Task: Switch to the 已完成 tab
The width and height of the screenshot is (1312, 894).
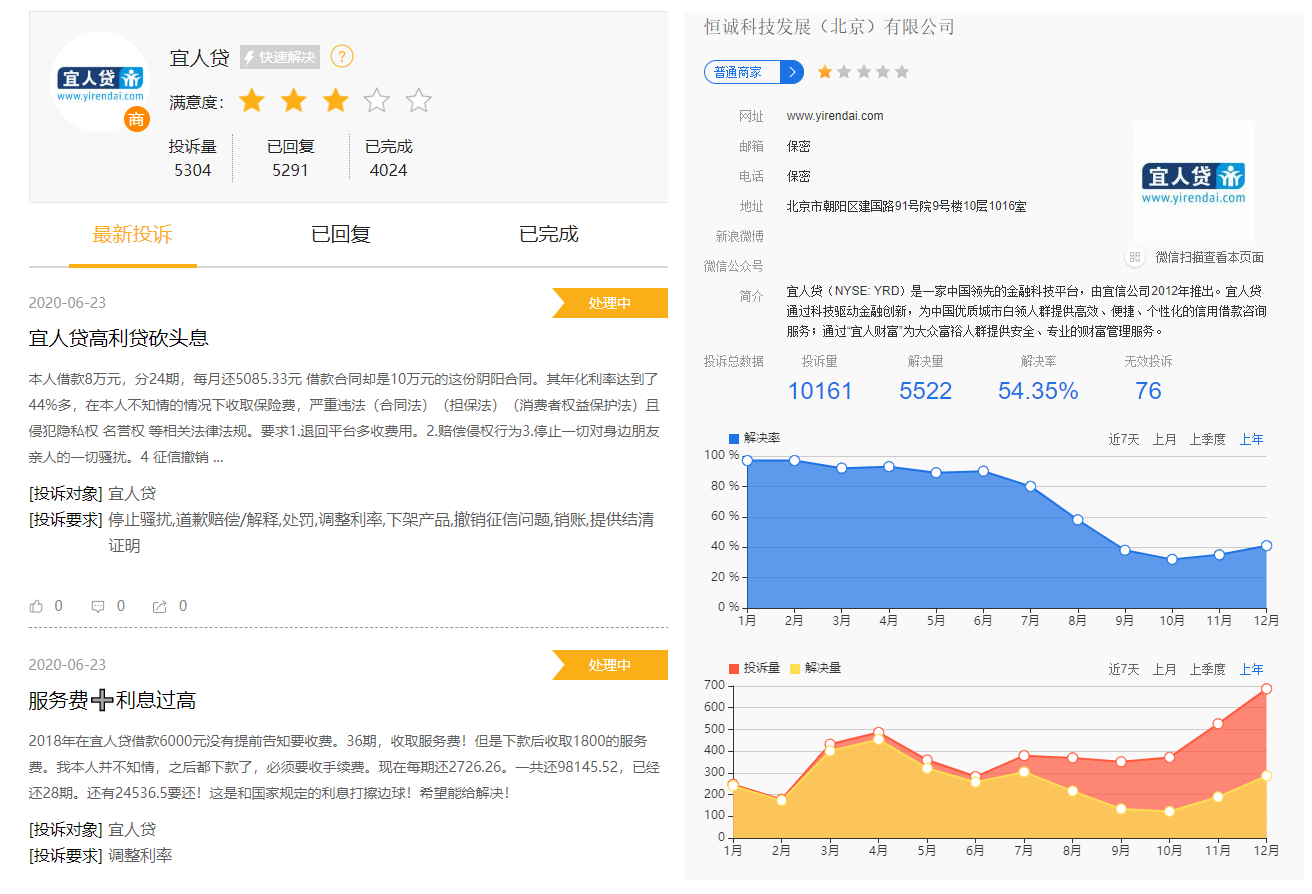Action: pyautogui.click(x=549, y=235)
